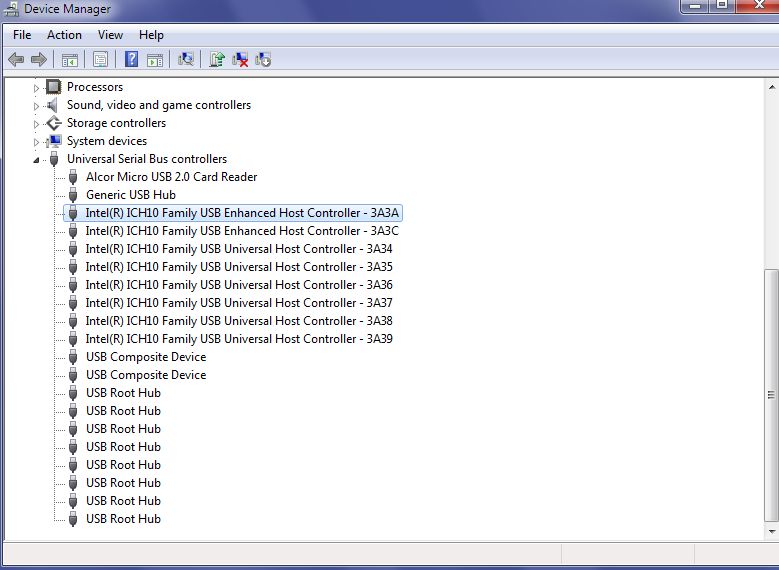The width and height of the screenshot is (779, 570).
Task: Click the Update Driver Software toolbar icon
Action: coord(217,59)
